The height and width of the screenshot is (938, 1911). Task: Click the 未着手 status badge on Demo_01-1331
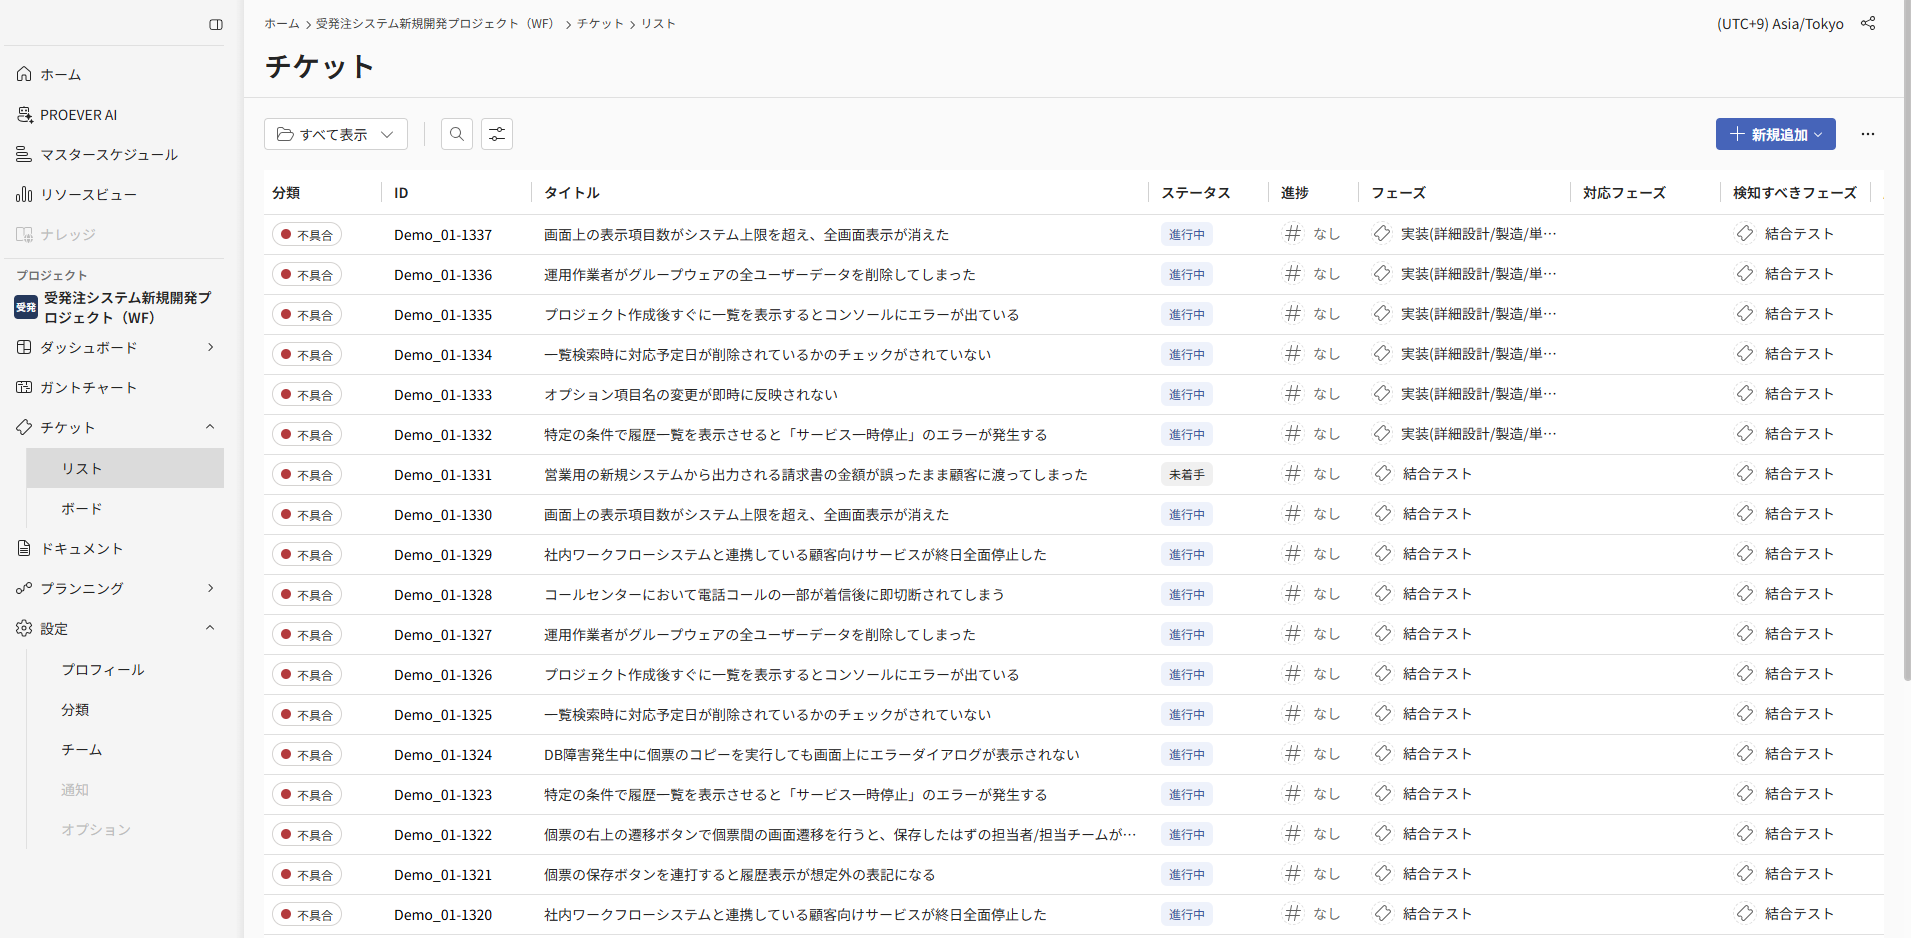1186,475
